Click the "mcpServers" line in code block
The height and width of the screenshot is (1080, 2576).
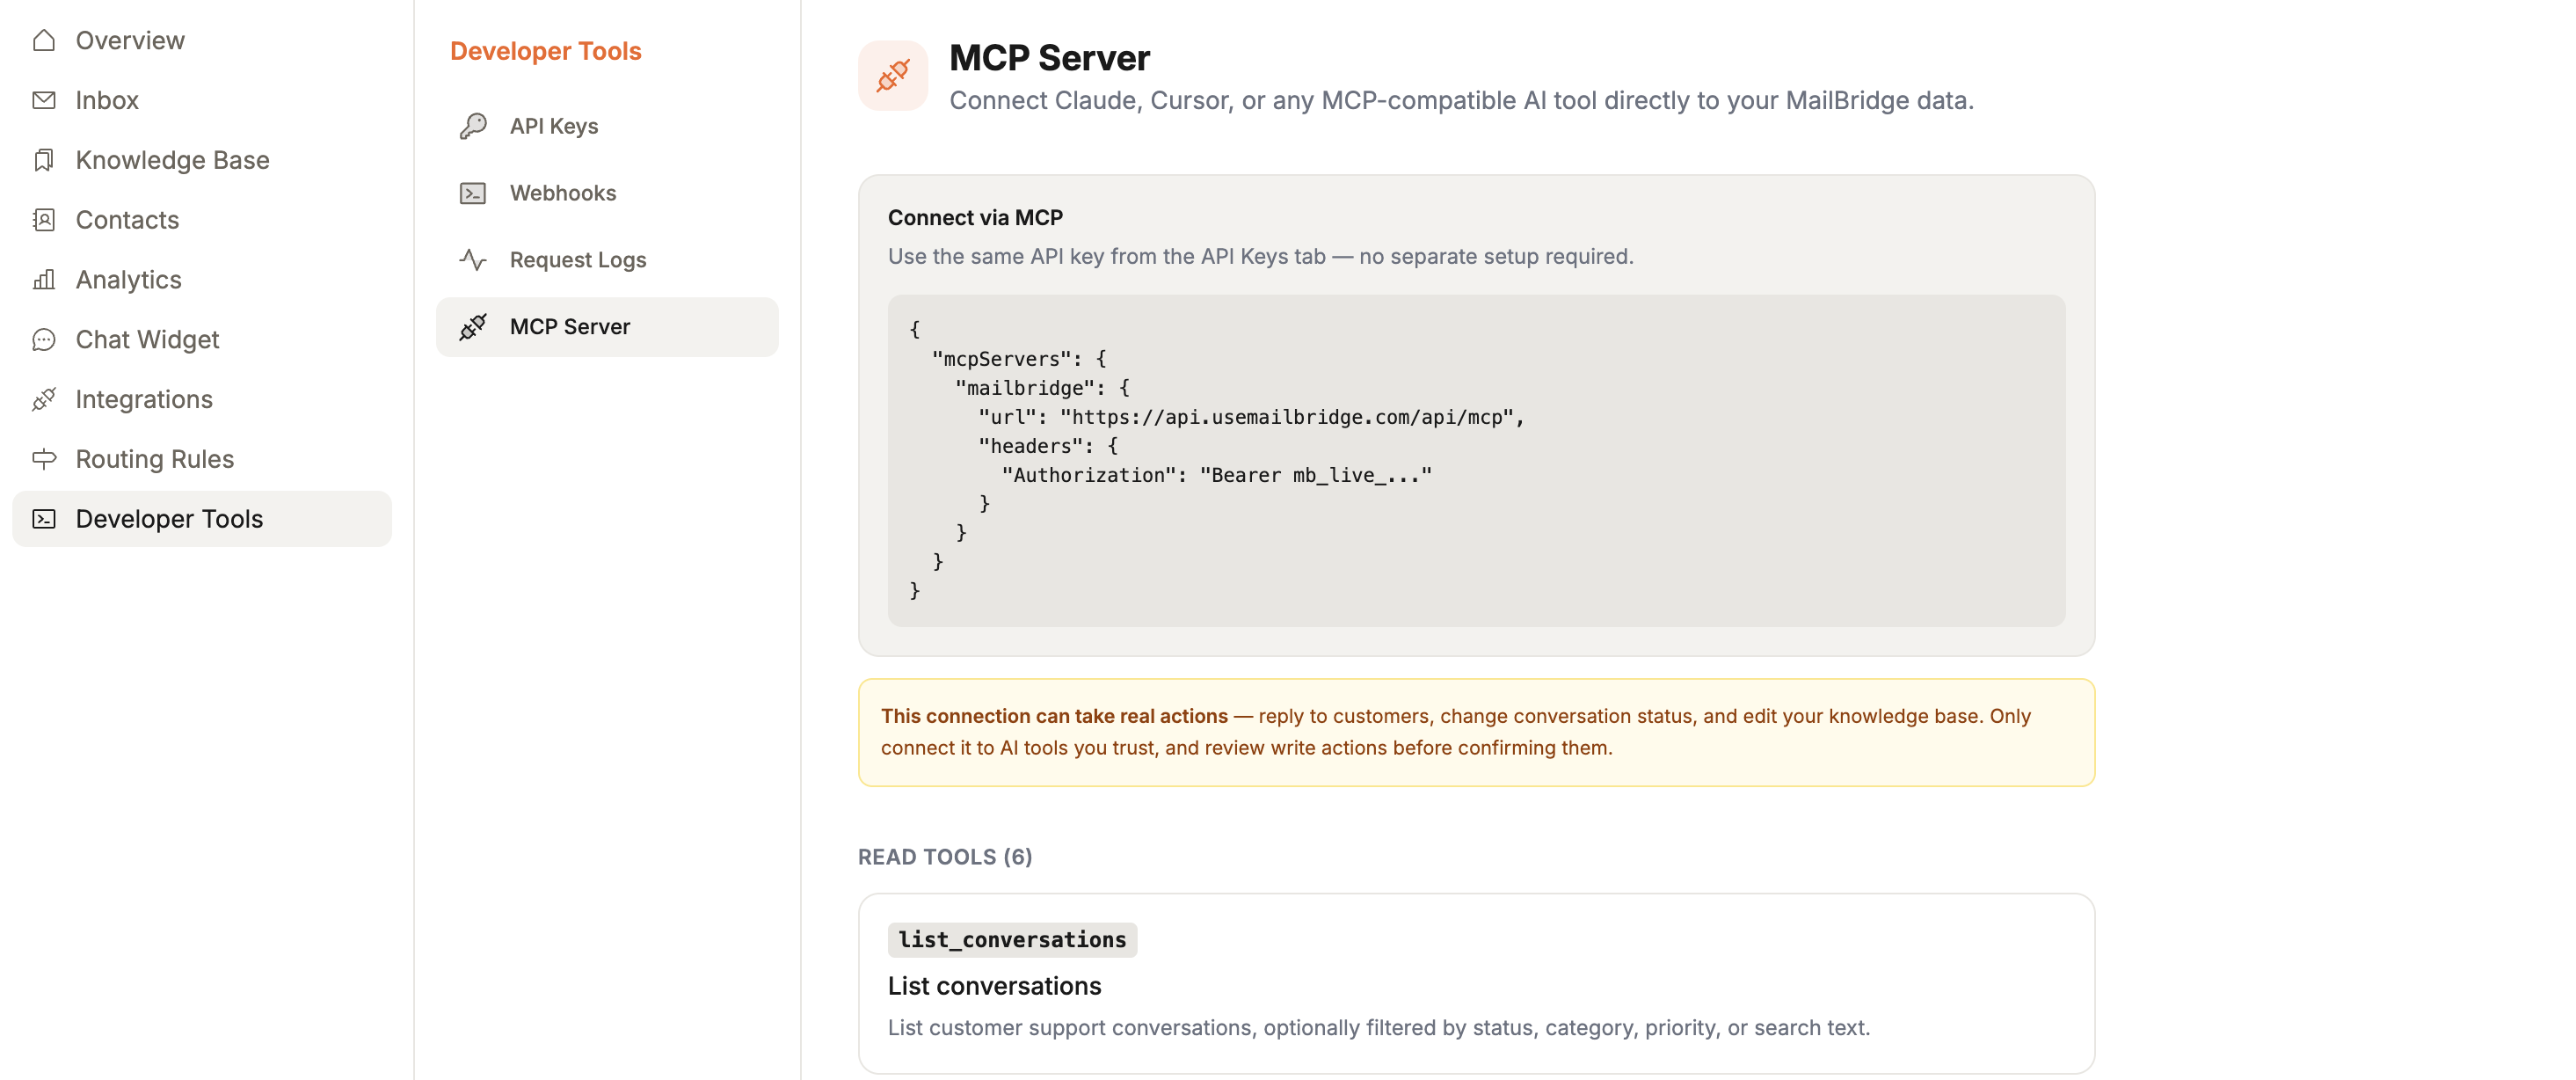click(x=1019, y=359)
